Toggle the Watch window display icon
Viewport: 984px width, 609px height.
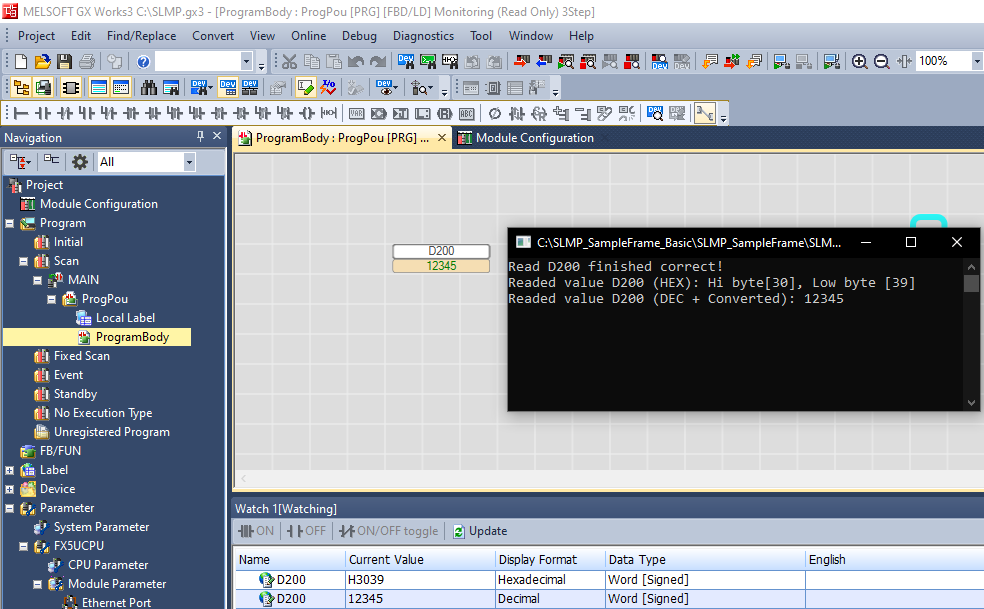coord(120,87)
